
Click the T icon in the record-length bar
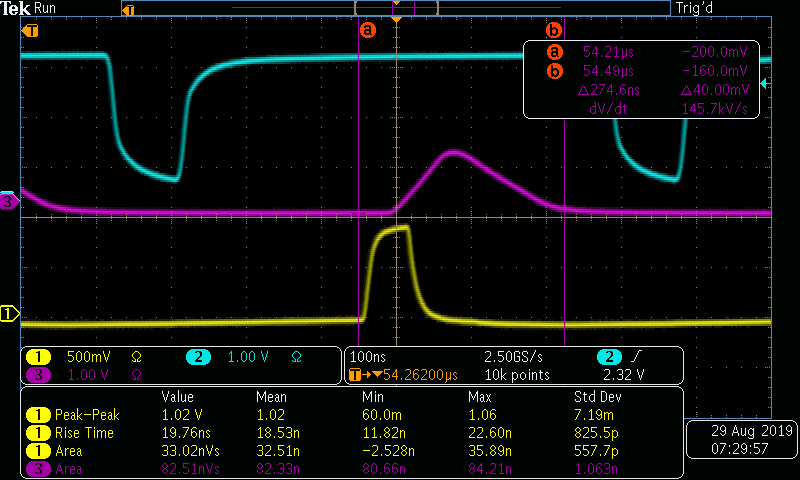click(x=129, y=10)
